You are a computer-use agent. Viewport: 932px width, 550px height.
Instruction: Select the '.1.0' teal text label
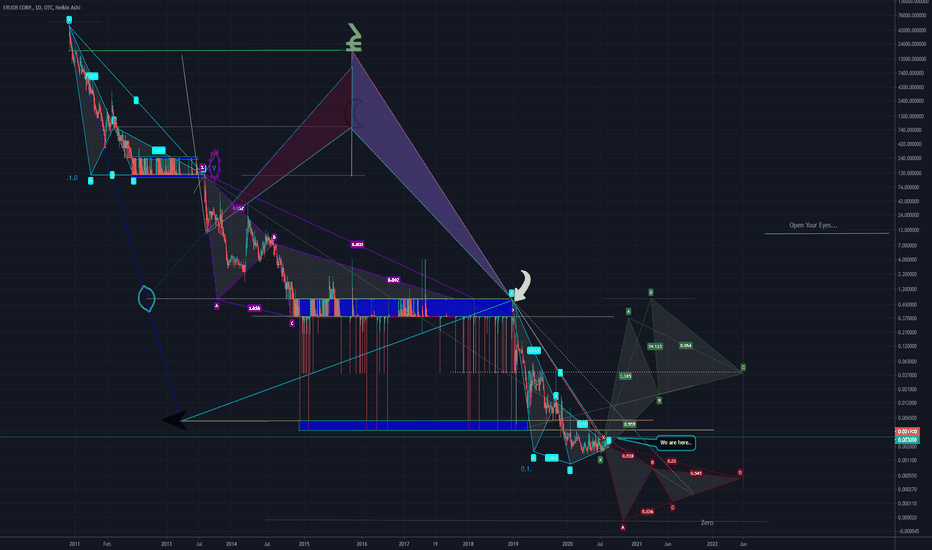coord(72,178)
